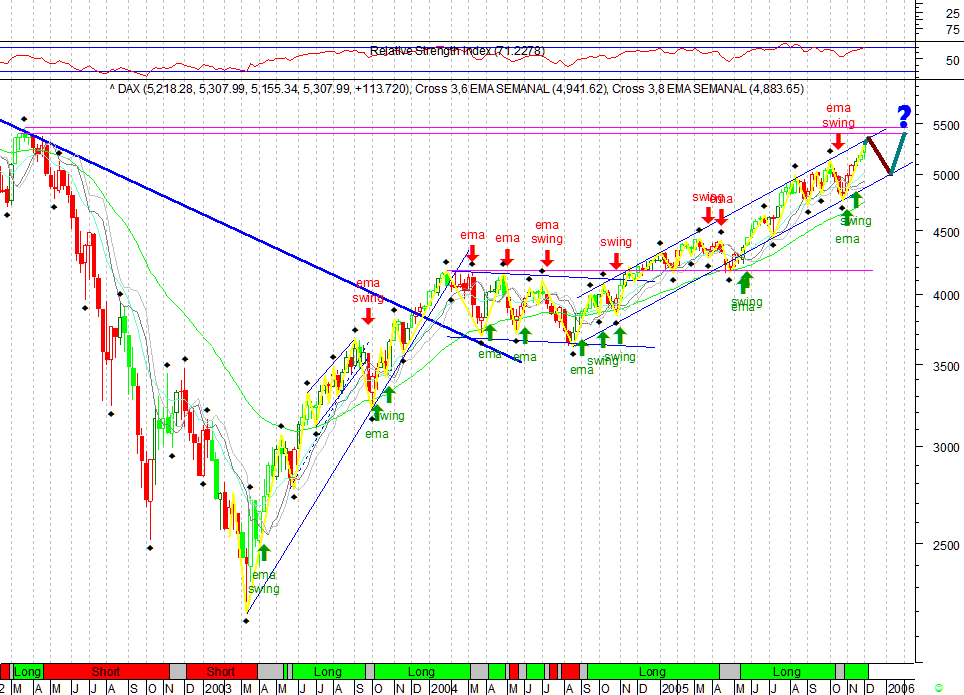Click the paired red swing arrows above the mid-2005 peak
Screen dimensions: 964x695
[x=716, y=215]
